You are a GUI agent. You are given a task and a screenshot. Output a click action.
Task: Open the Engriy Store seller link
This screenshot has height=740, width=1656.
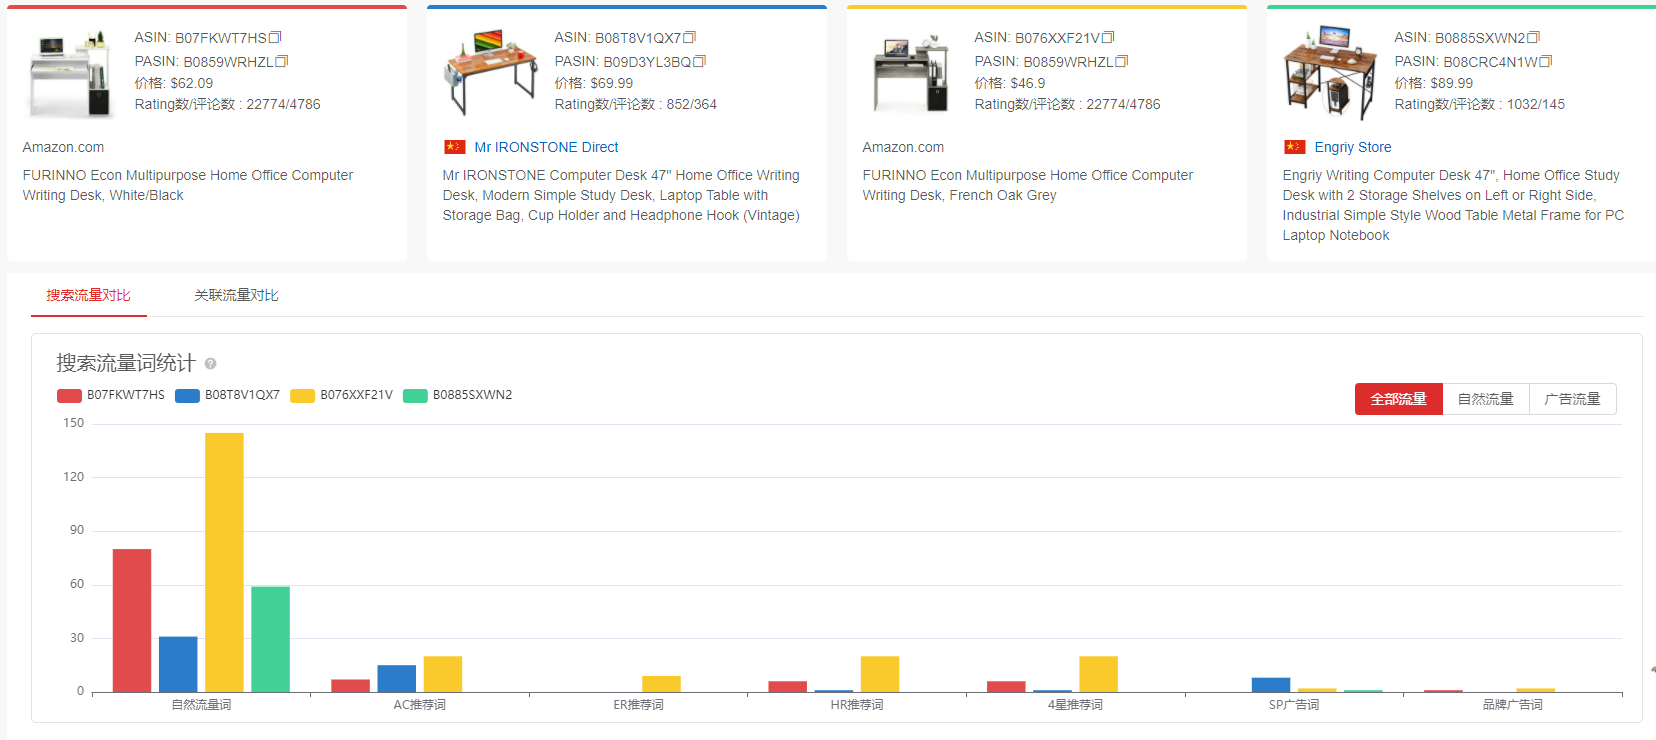[x=1353, y=147]
